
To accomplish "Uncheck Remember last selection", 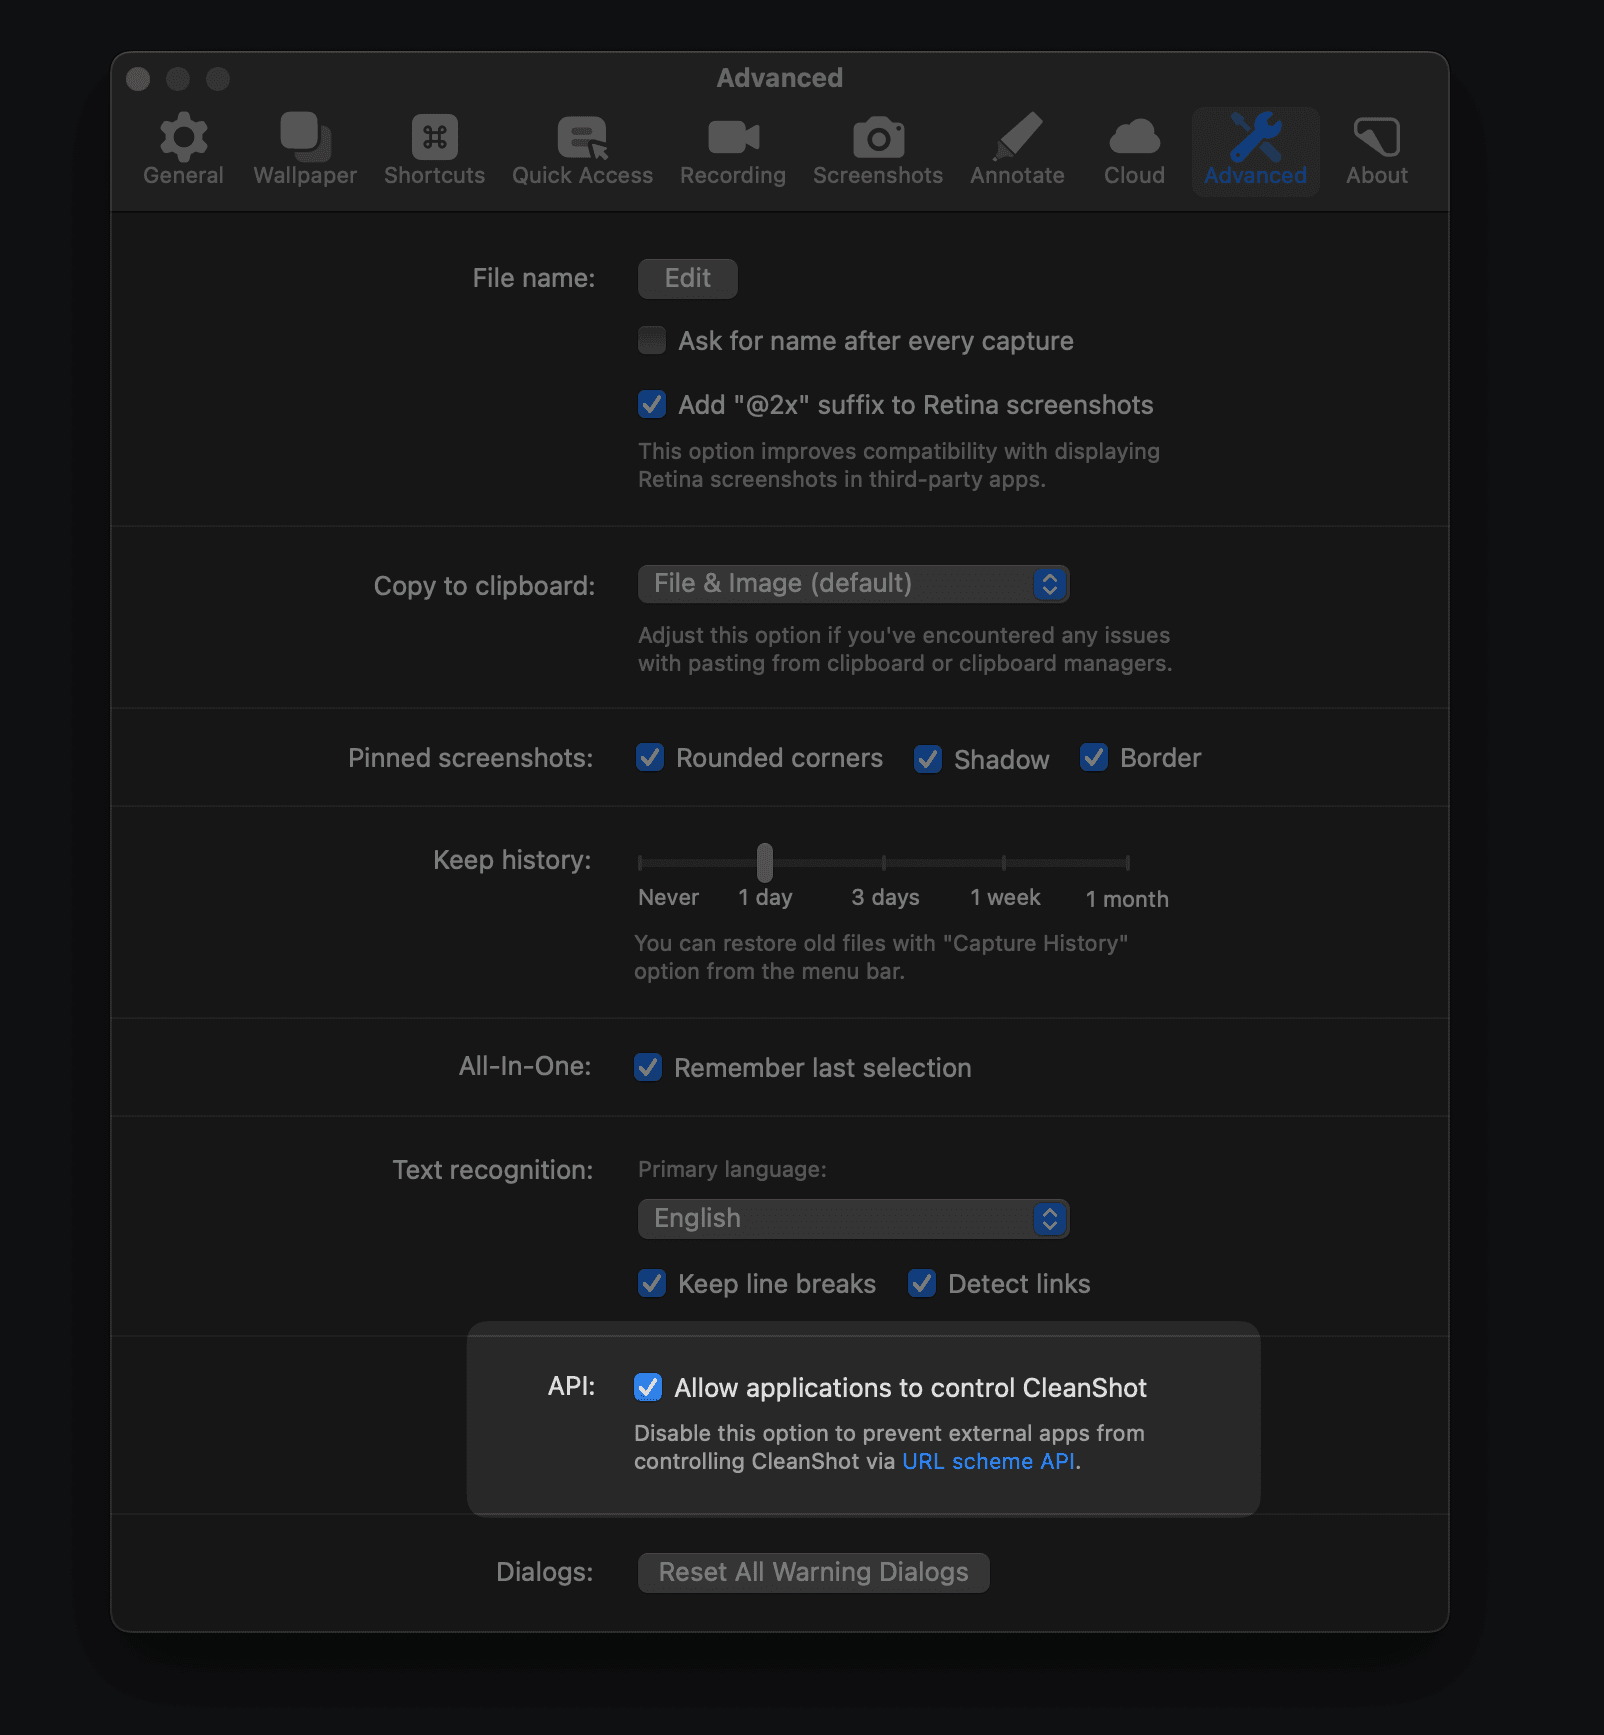I will click(648, 1067).
